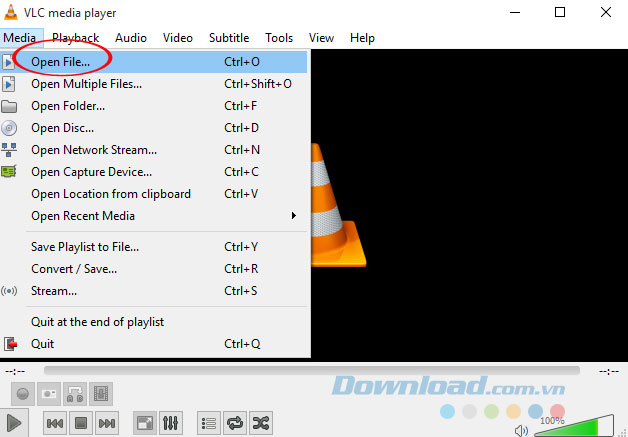This screenshot has width=628, height=437.
Task: Toggle fullscreen video mode icon
Action: pyautogui.click(x=145, y=423)
